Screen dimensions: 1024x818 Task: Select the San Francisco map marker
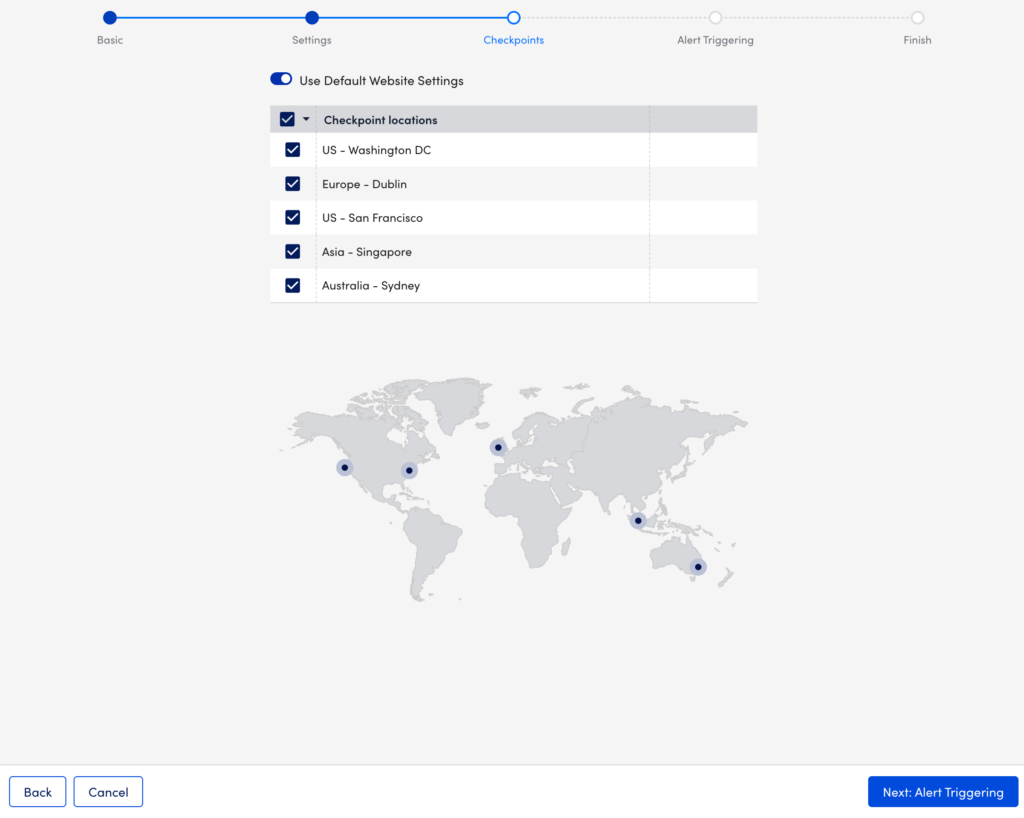click(x=344, y=466)
